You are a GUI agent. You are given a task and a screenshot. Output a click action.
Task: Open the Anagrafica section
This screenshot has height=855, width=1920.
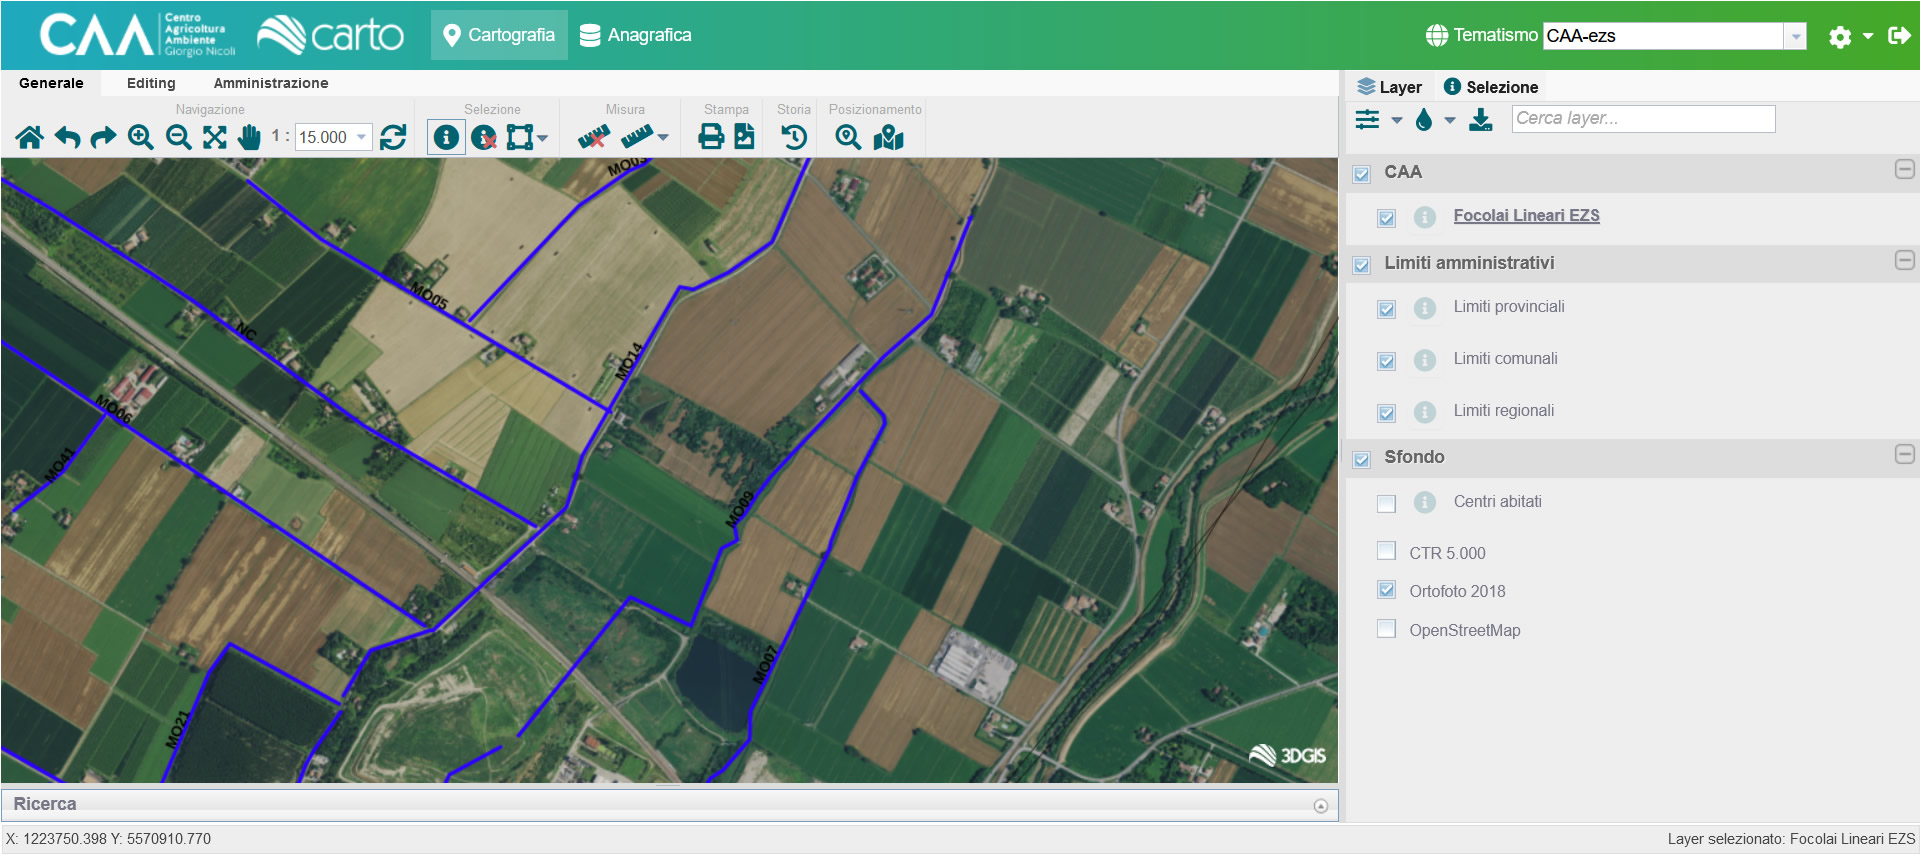coord(636,35)
